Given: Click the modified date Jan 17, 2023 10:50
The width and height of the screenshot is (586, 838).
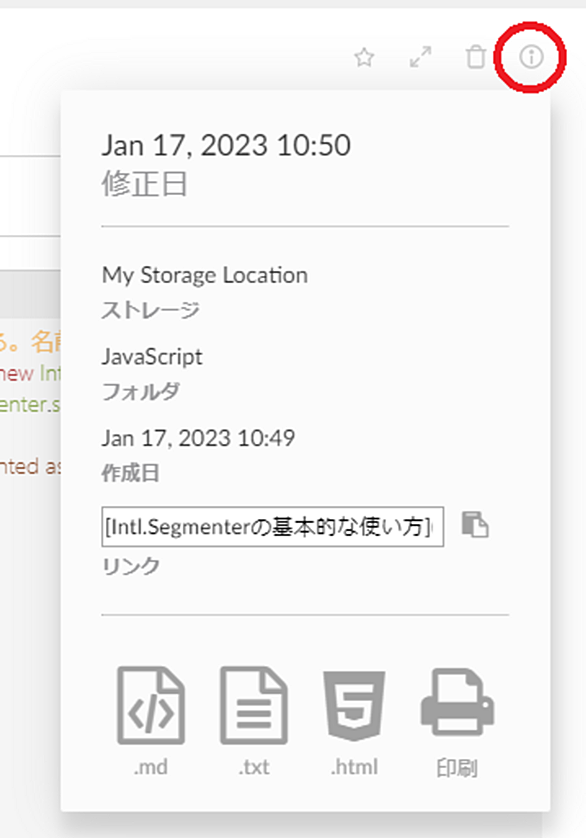Looking at the screenshot, I should pos(226,145).
